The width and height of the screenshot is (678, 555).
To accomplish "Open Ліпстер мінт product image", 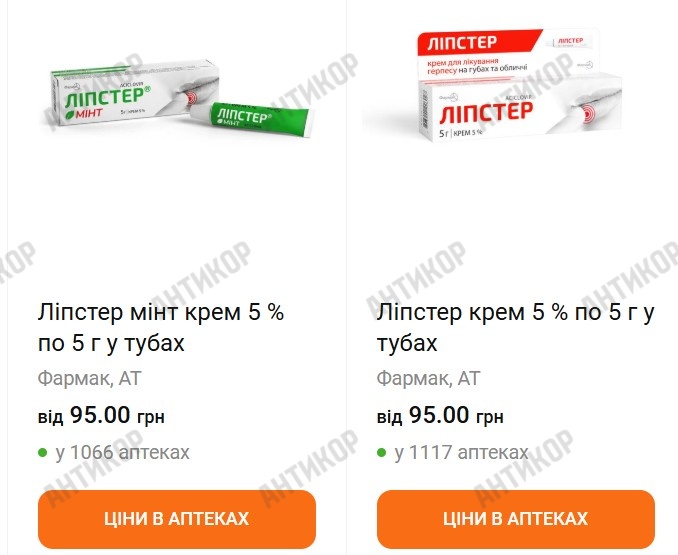I will click(x=180, y=98).
